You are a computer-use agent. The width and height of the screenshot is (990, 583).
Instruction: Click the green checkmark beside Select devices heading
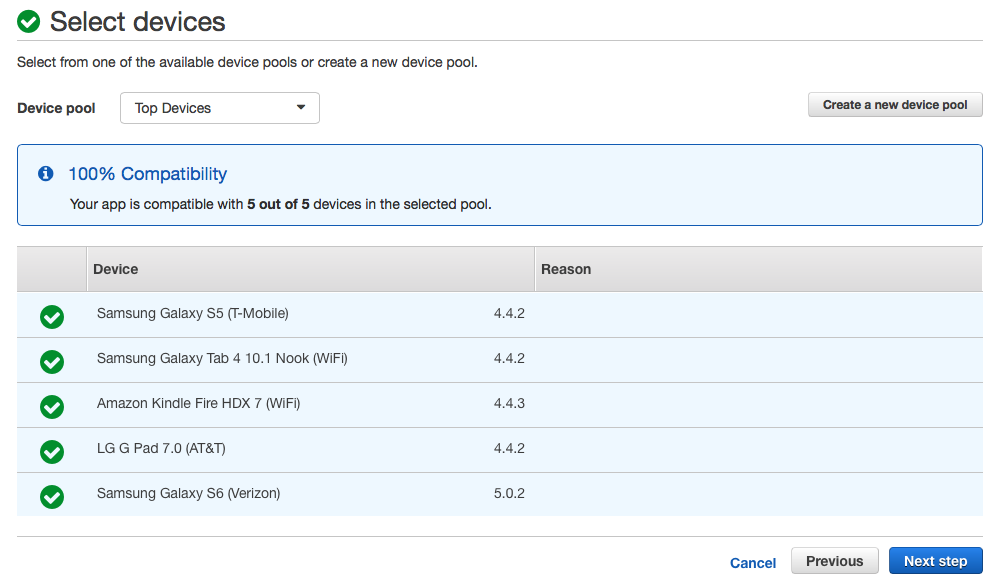tap(29, 21)
